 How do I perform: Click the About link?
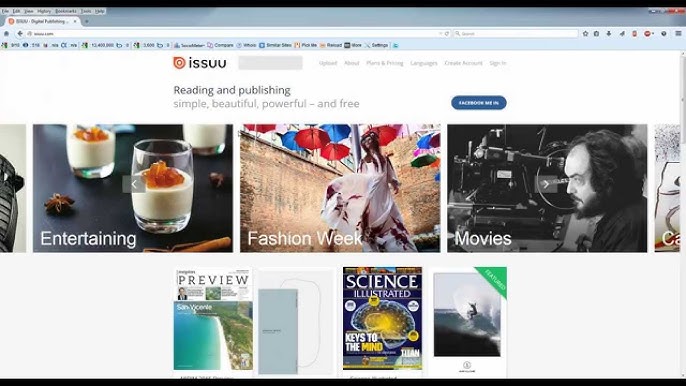coord(351,63)
